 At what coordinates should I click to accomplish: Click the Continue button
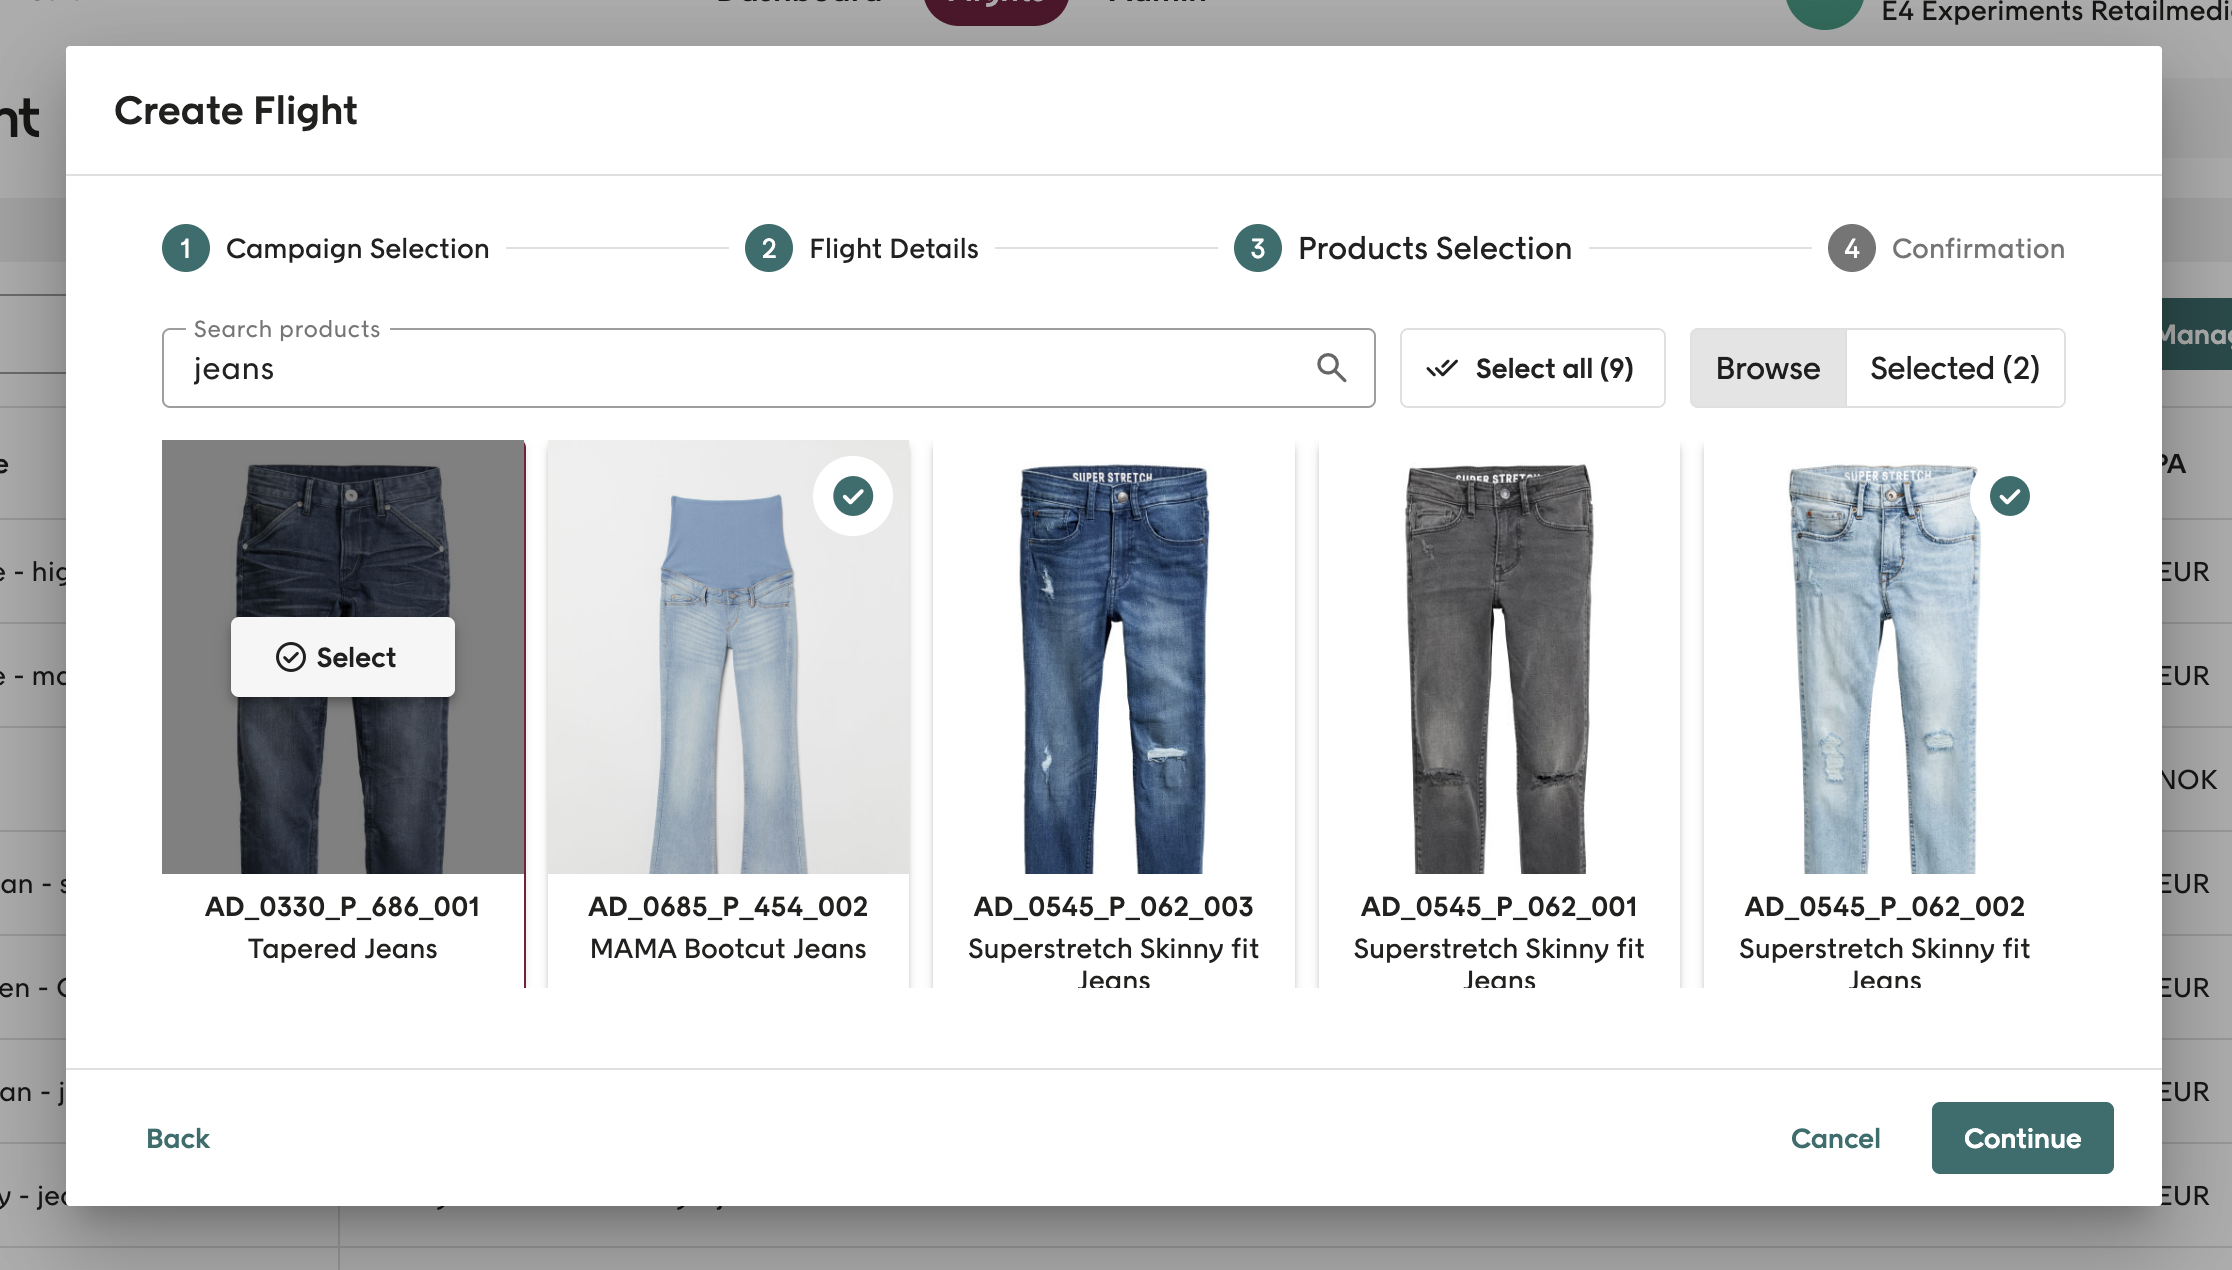2022,1138
